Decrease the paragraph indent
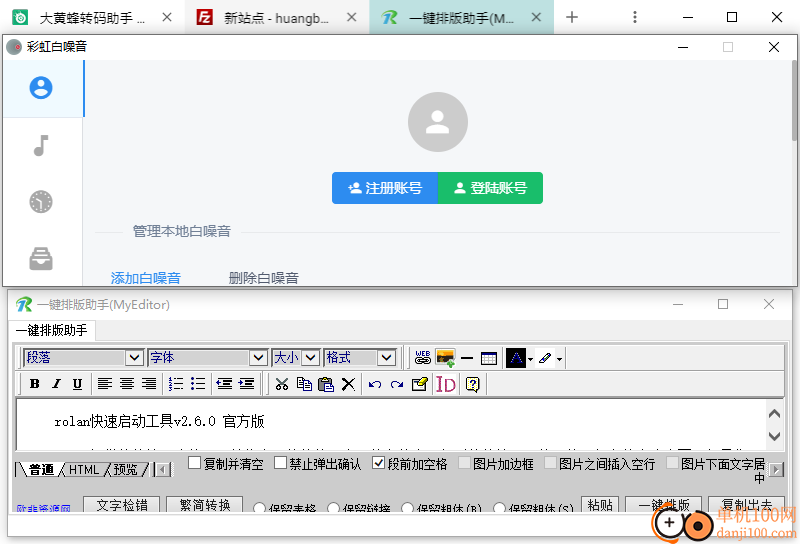 (224, 384)
